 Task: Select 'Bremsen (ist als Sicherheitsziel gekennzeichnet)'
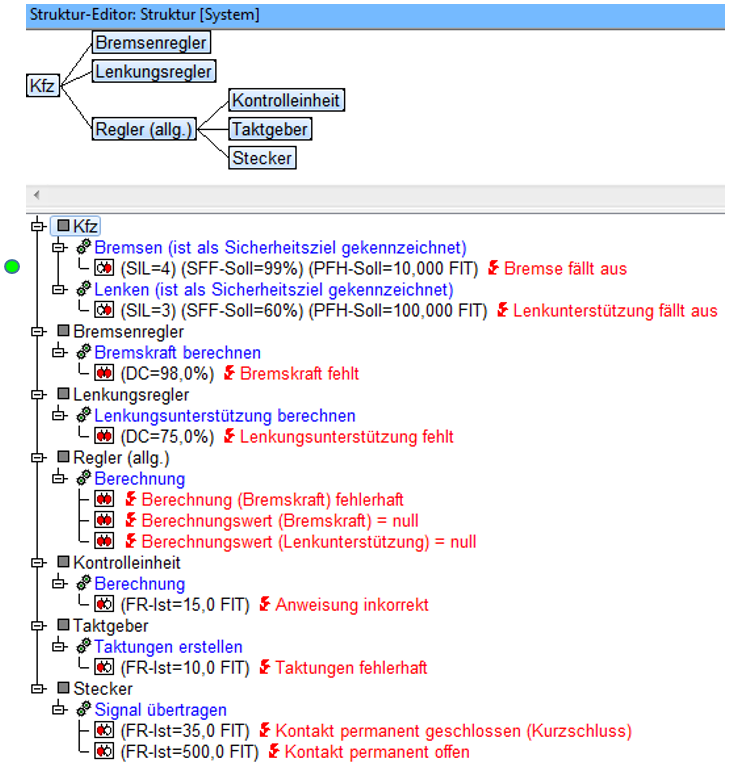[x=280, y=248]
